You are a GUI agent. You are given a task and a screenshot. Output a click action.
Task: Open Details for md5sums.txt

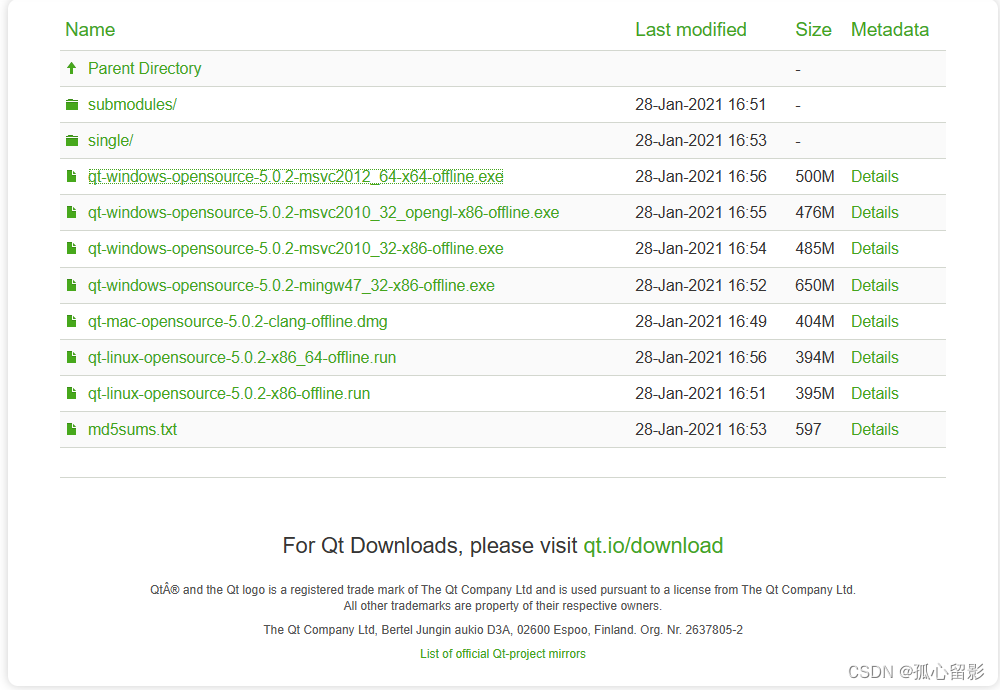coord(874,429)
